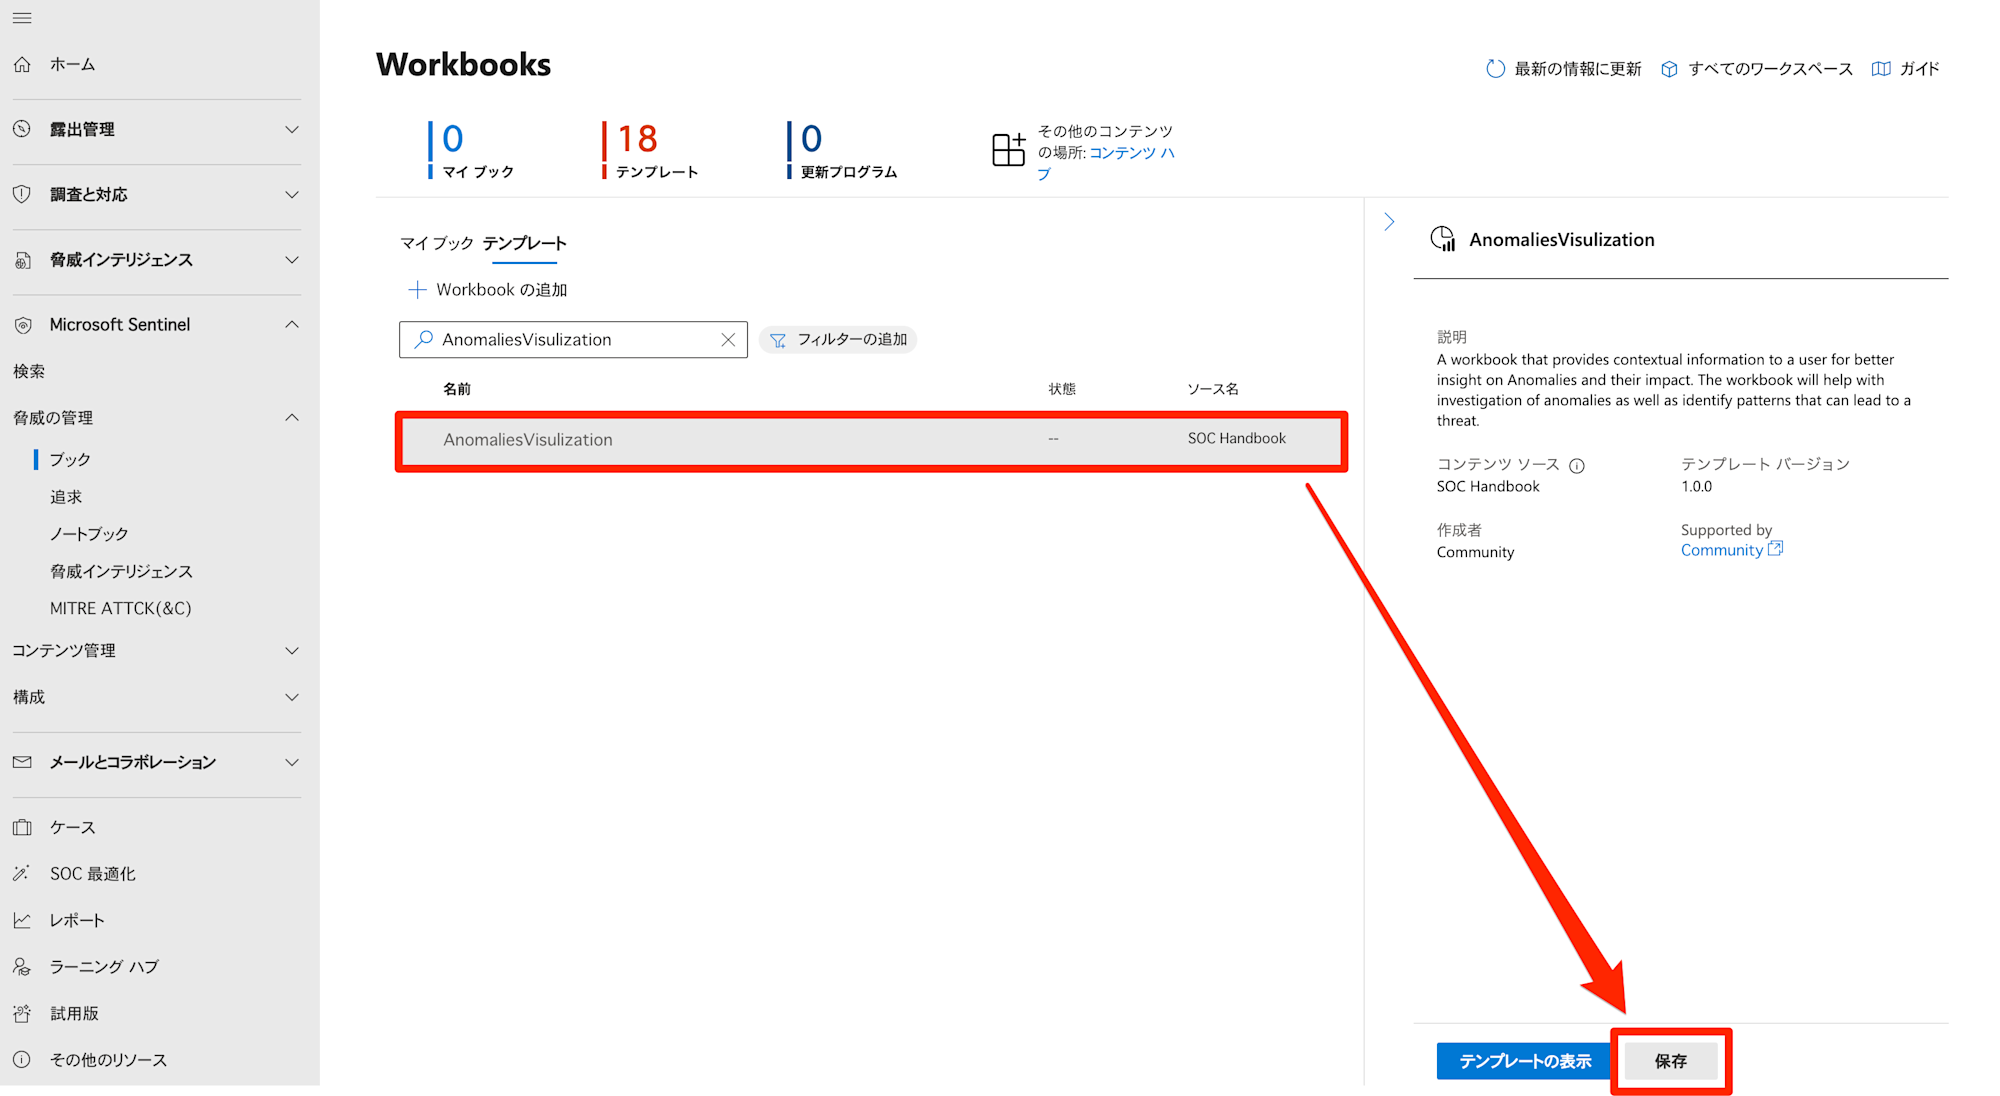Click the ガイド link label
Screen dimensions: 2000x1096
pos(1919,69)
